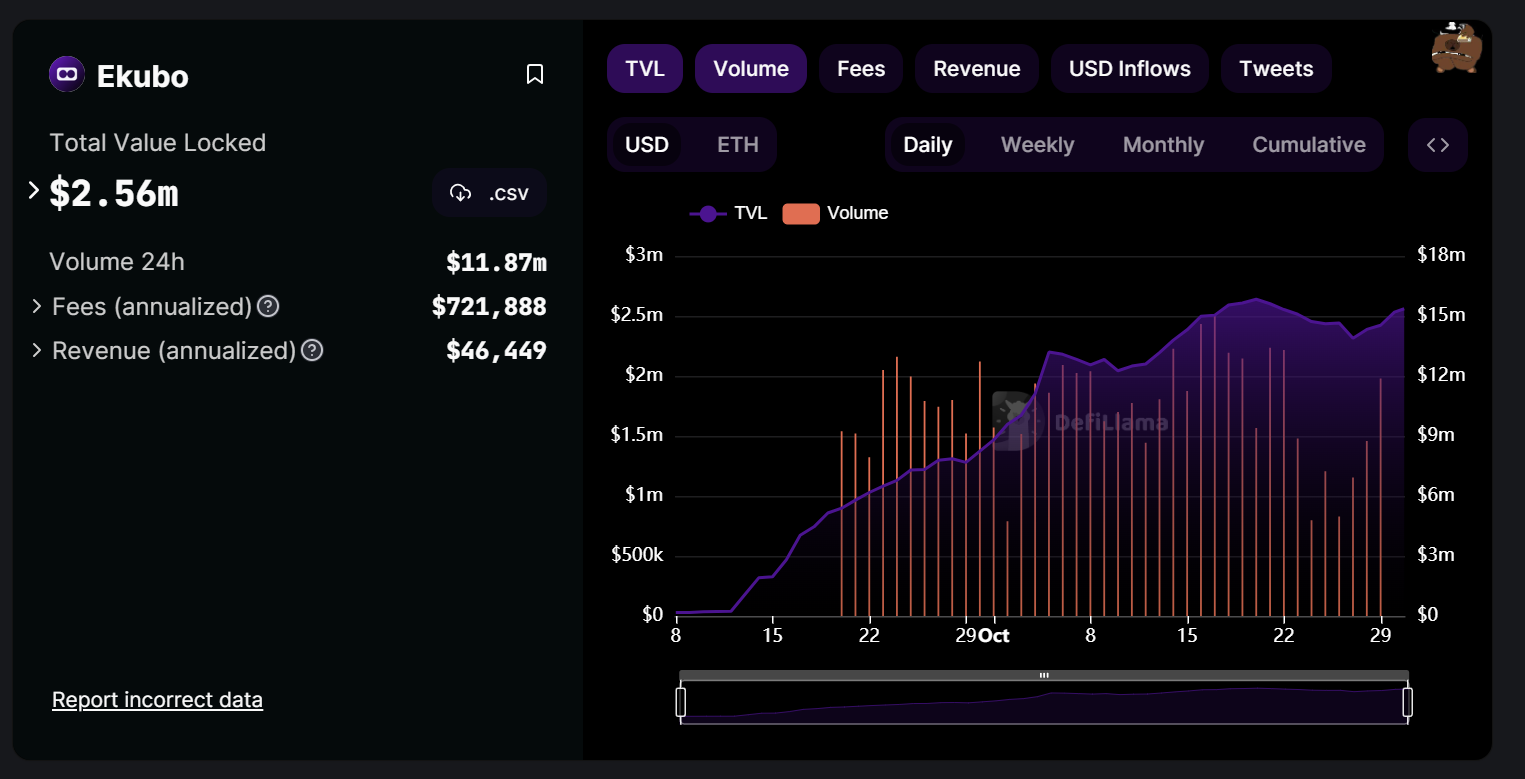The height and width of the screenshot is (779, 1525).
Task: Select the Daily interval tab
Action: (x=928, y=145)
